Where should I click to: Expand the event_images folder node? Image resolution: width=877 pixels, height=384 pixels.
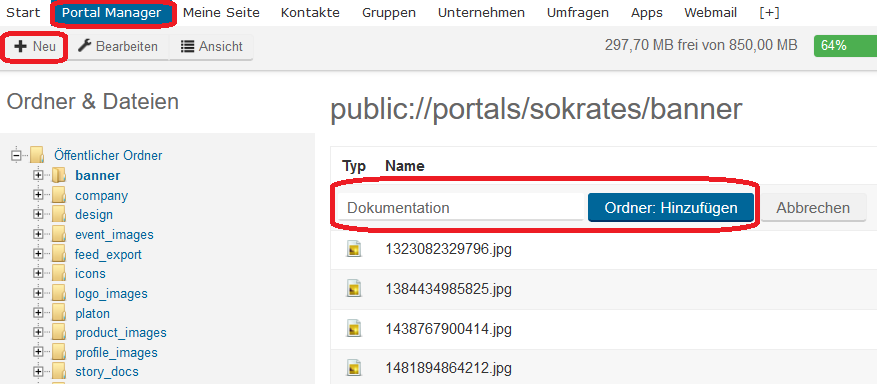point(38,234)
